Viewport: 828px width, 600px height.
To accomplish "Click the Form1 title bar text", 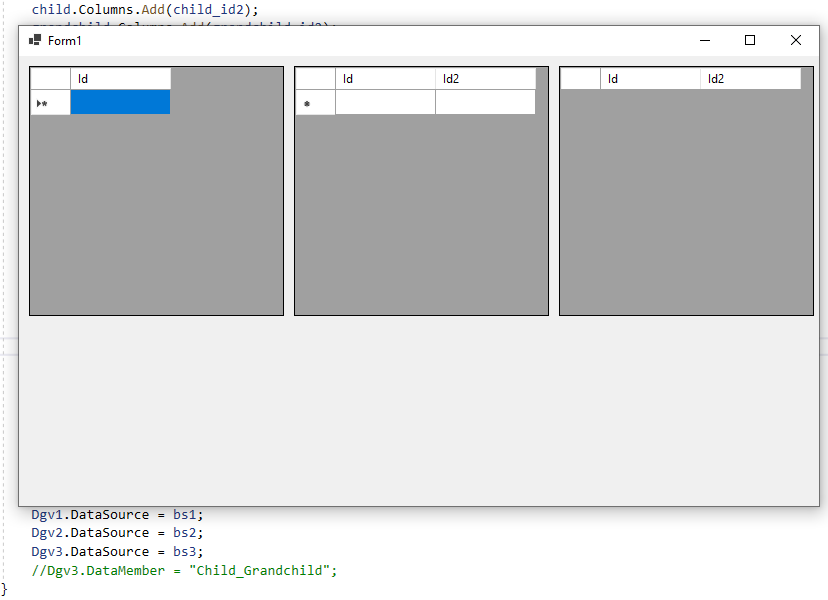I will click(64, 41).
